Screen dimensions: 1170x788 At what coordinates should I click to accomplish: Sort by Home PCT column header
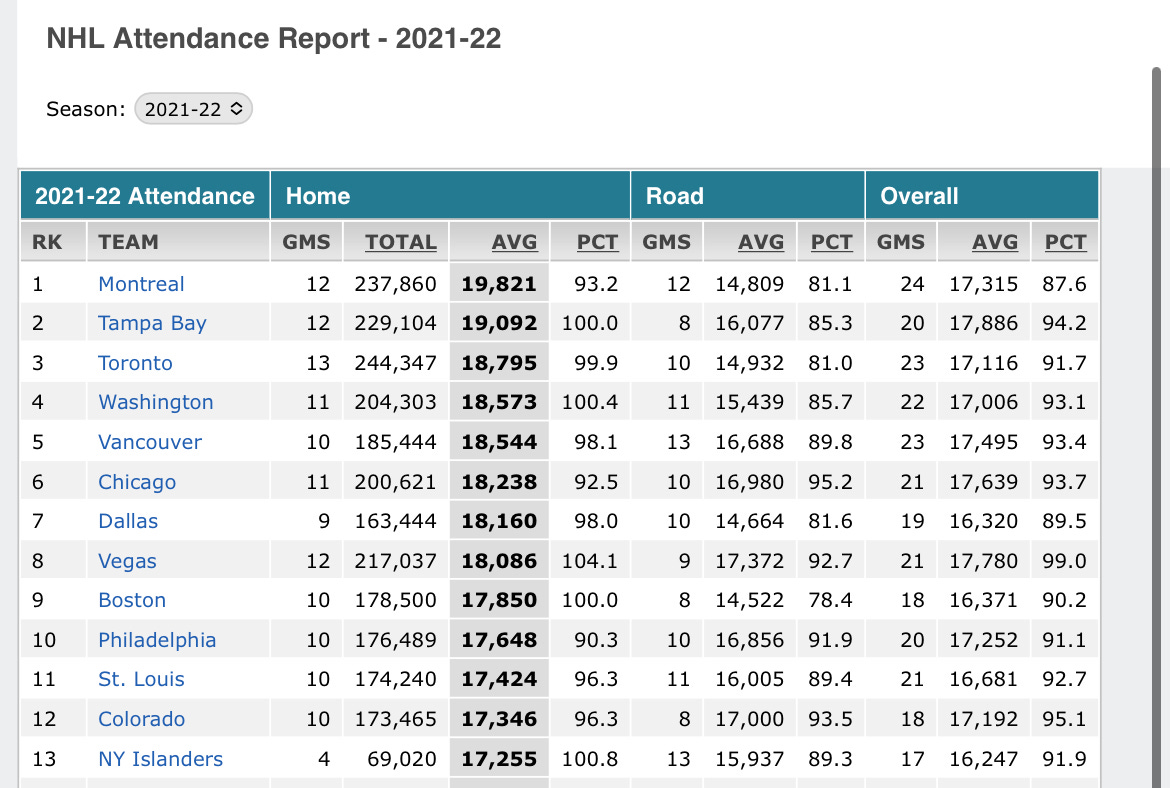[x=597, y=242]
